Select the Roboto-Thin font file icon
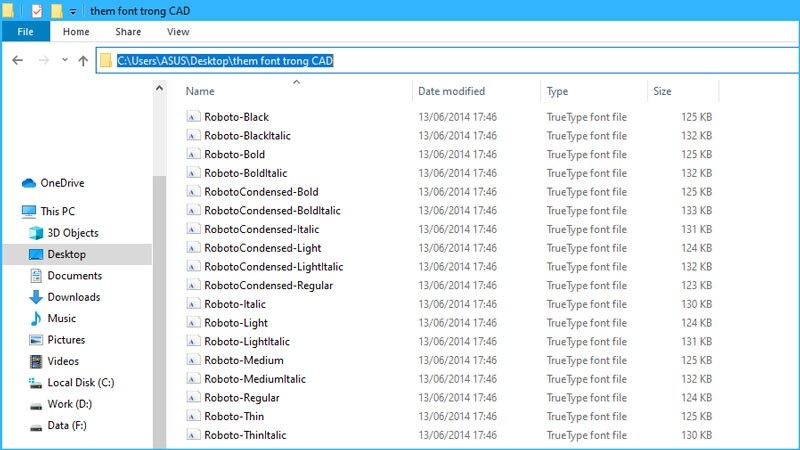Image resolution: width=800 pixels, height=450 pixels. pos(192,416)
